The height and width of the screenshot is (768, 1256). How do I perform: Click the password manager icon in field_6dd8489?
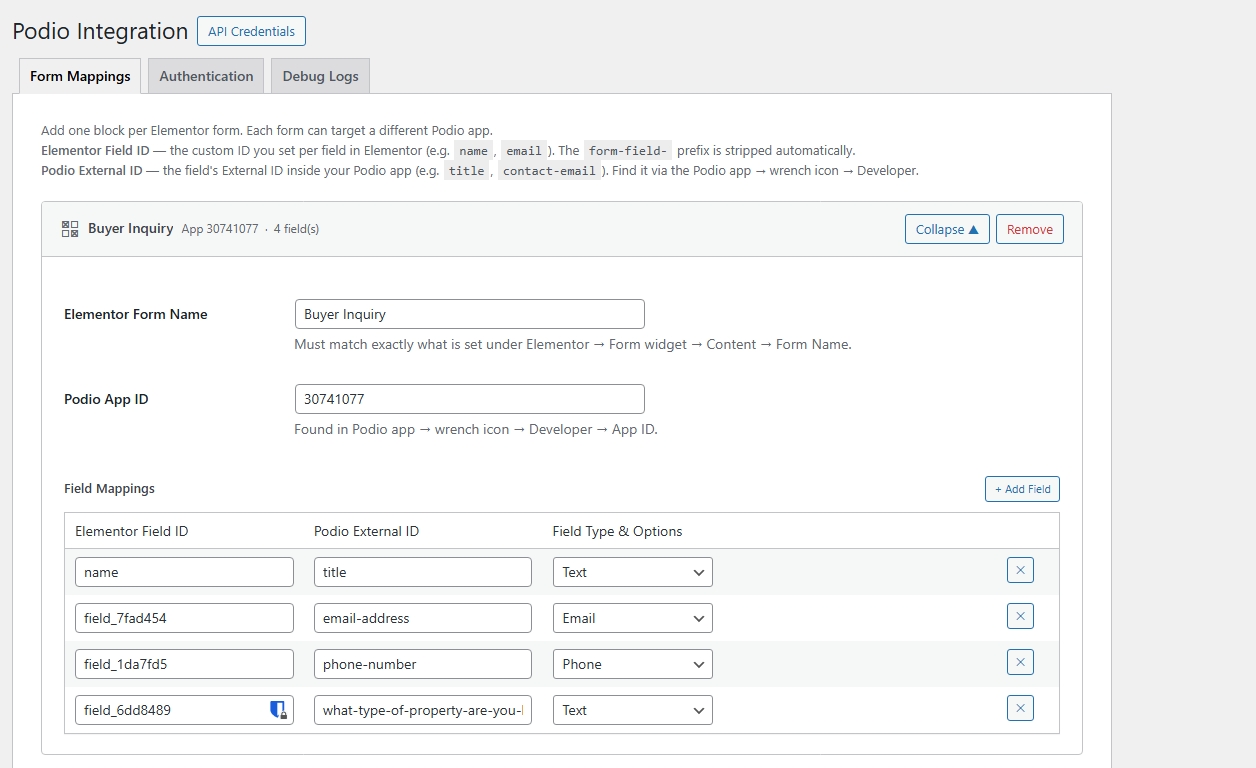[279, 710]
